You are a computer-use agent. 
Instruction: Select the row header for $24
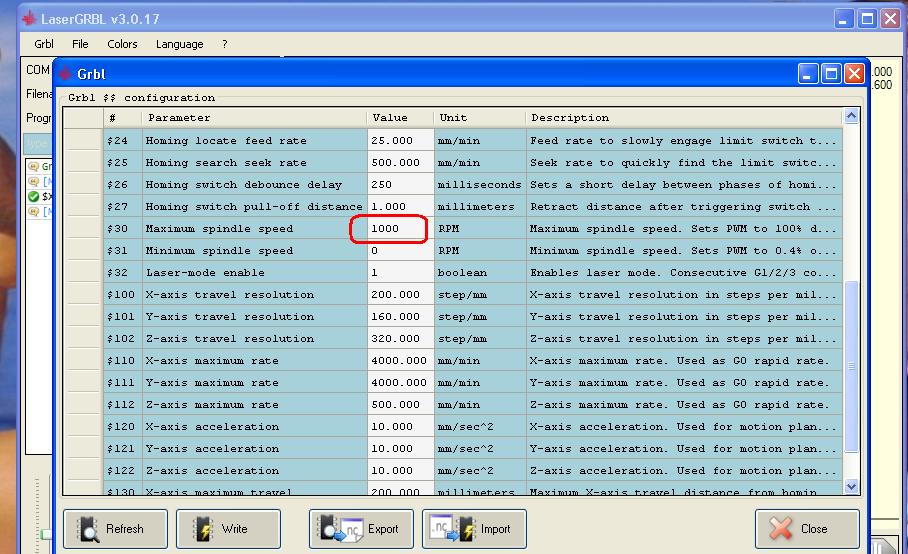83,141
